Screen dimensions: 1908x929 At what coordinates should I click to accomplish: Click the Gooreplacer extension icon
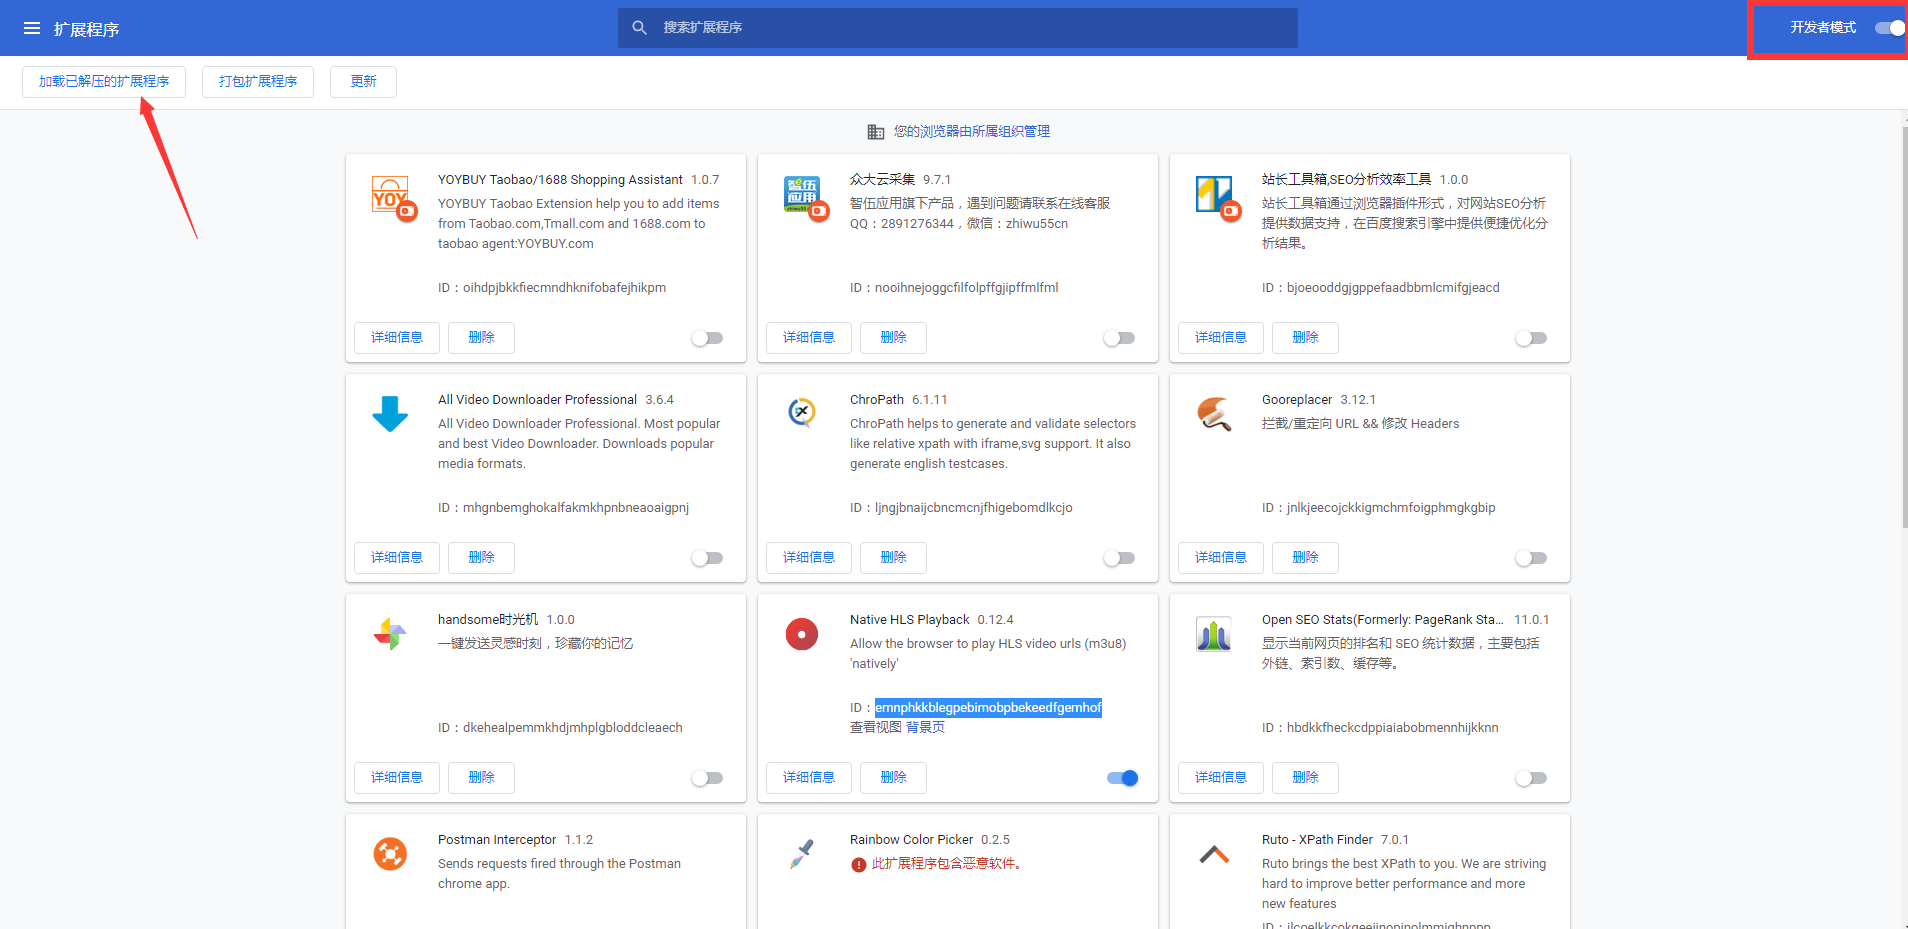[1214, 413]
